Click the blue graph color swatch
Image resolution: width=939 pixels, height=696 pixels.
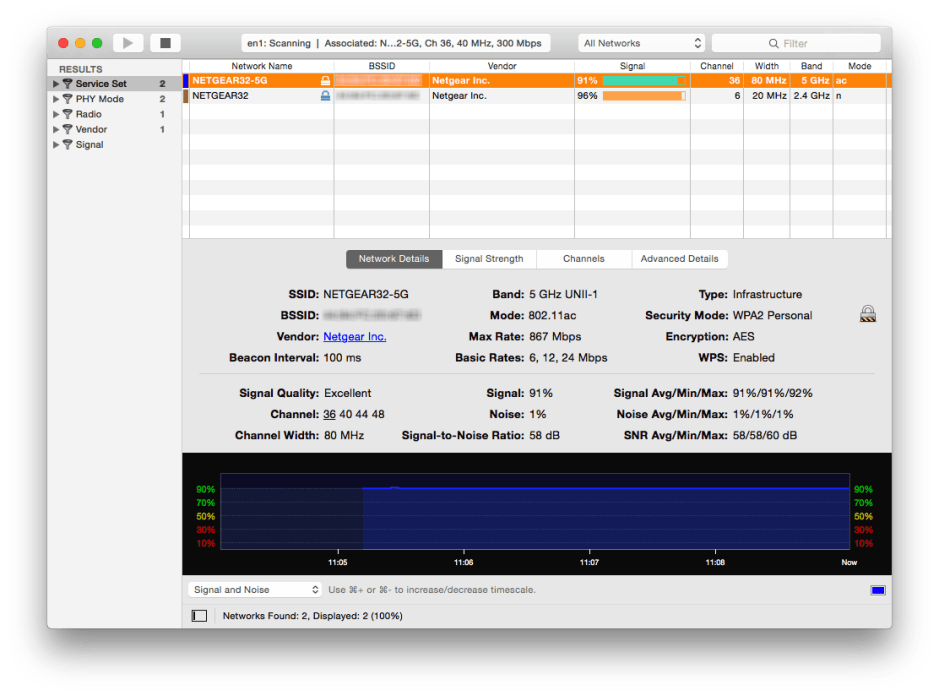pos(879,589)
